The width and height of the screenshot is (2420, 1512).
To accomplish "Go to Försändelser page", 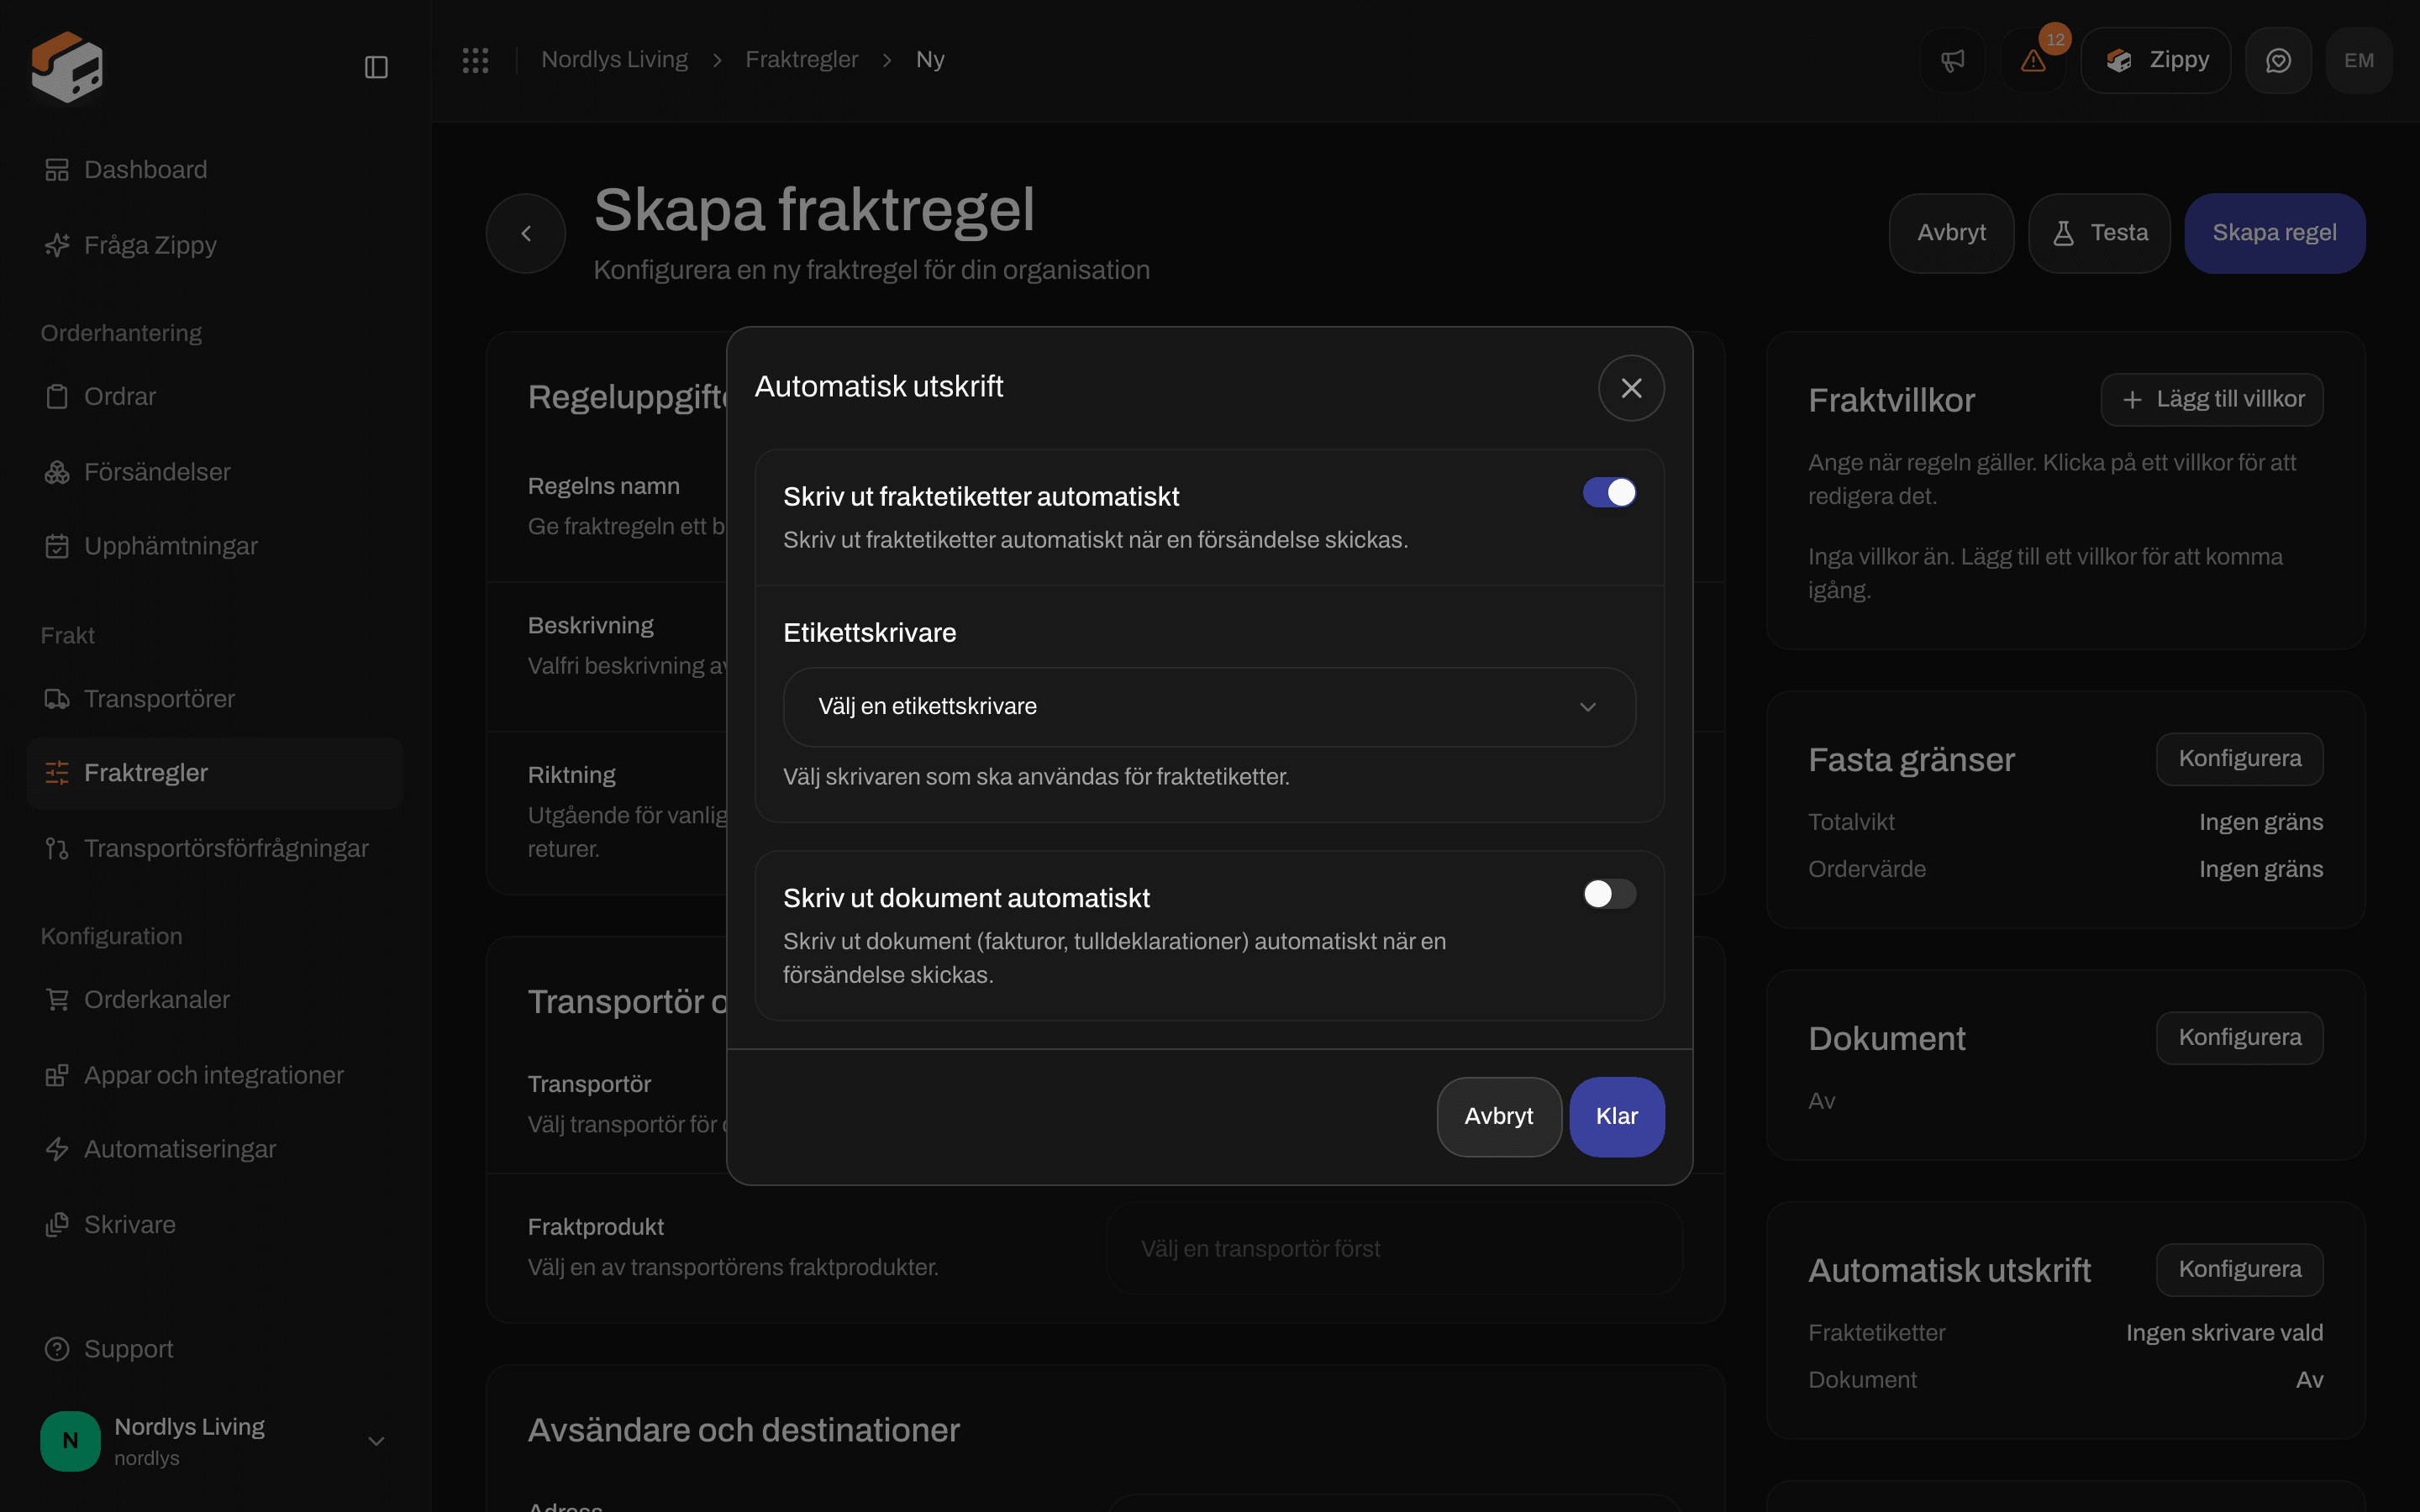I will point(215,472).
